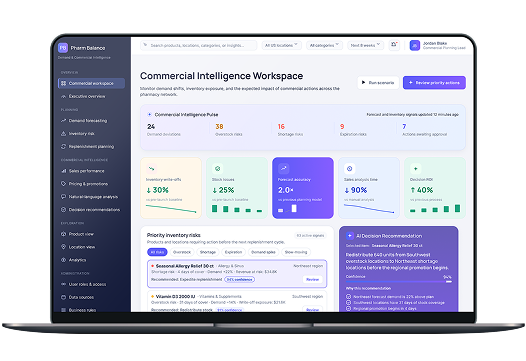Viewport: 526px width, 361px height.
Task: Open the All US locations dropdown
Action: point(281,45)
